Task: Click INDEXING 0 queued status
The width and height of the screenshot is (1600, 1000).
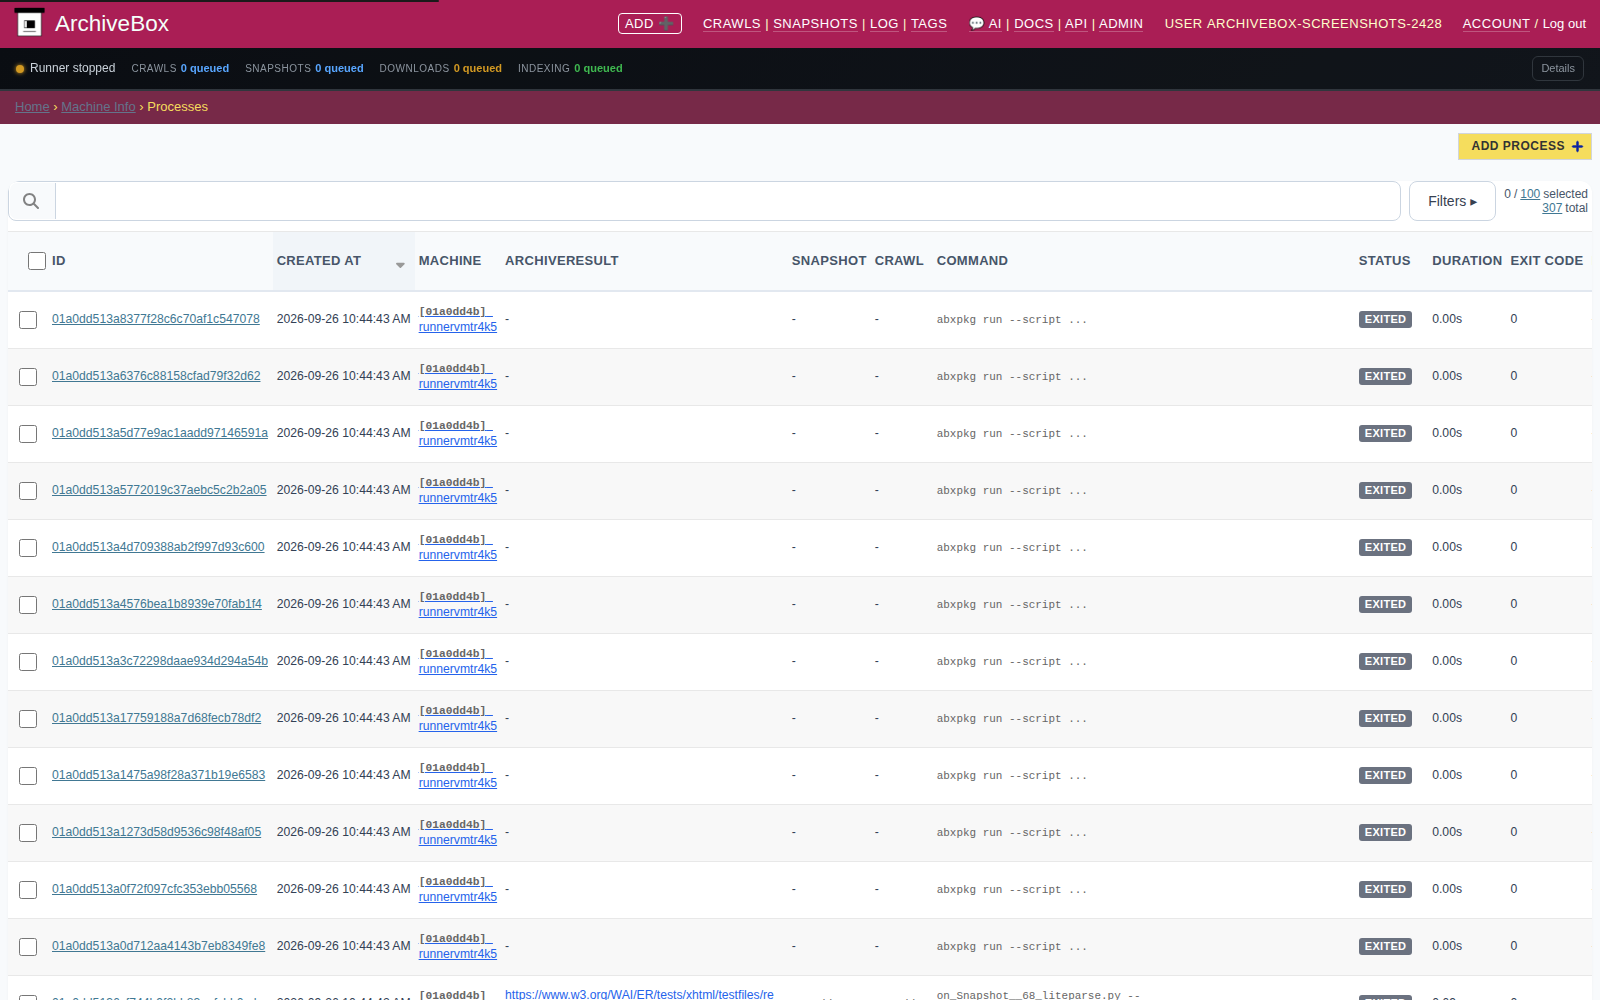Action: point(570,69)
